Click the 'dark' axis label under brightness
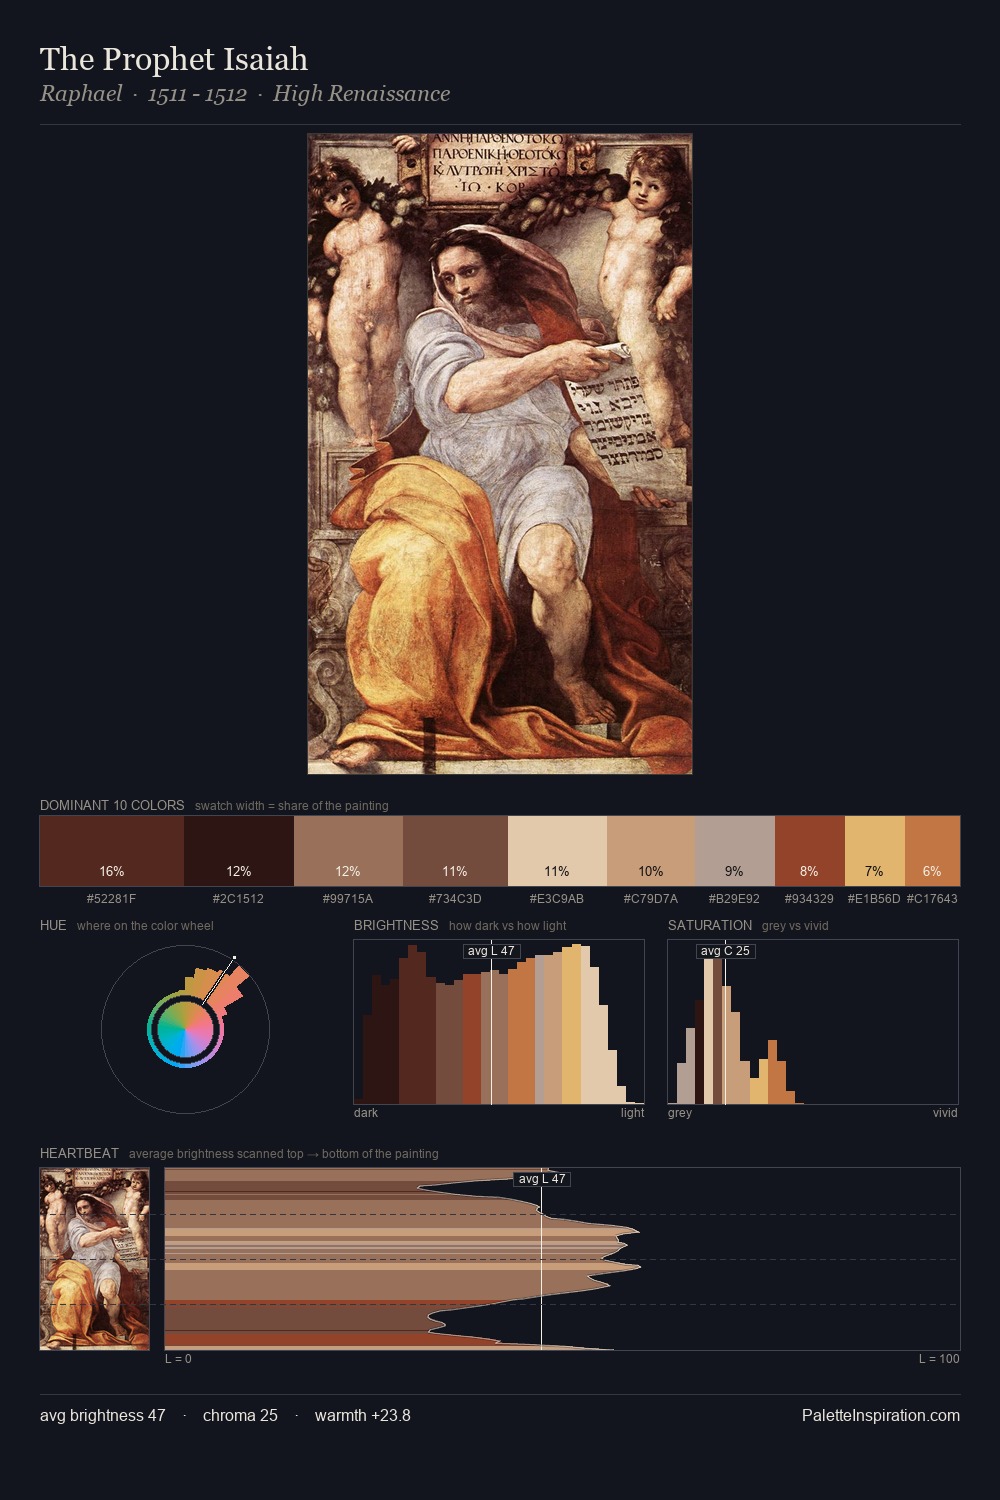The width and height of the screenshot is (1000, 1500). [366, 1113]
